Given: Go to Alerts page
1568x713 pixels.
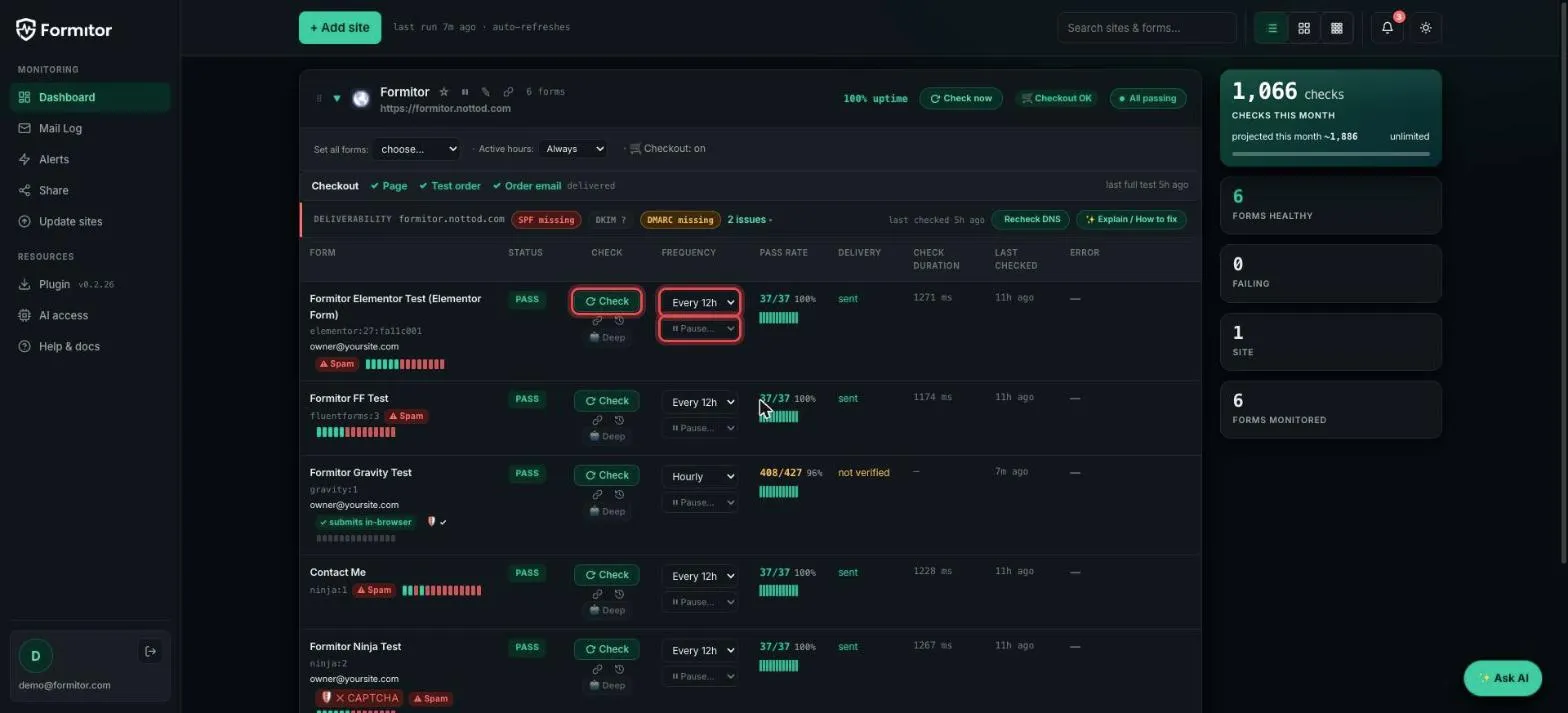Looking at the screenshot, I should point(90,159).
